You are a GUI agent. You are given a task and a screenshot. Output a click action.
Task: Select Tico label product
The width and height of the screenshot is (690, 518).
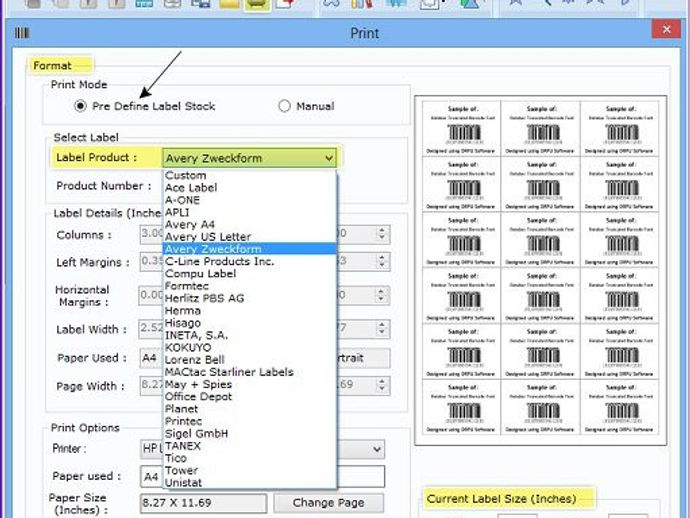point(250,458)
